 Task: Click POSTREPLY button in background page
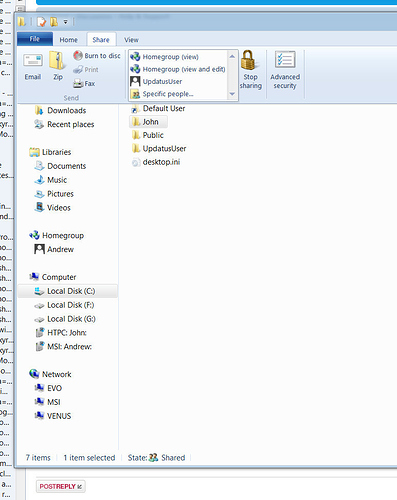61,487
